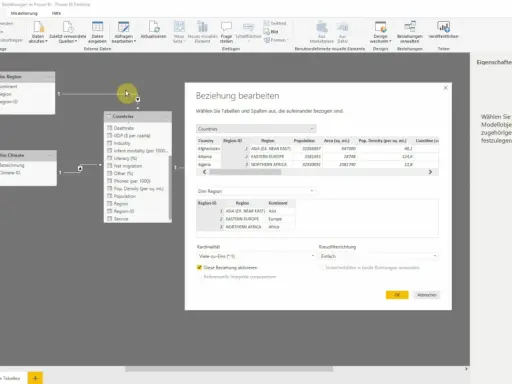The height and width of the screenshot is (384, 512).
Task: Open the Formen shapes ribbon item
Action: coord(276,40)
